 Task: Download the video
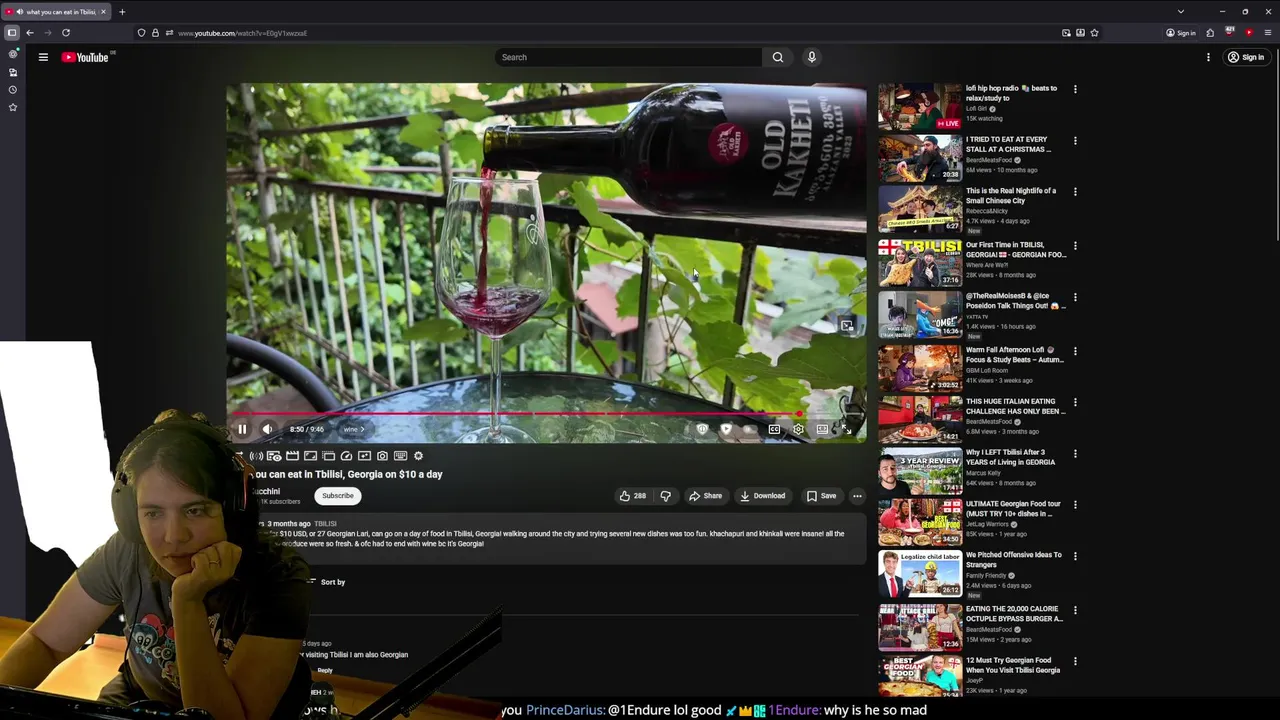(x=762, y=496)
